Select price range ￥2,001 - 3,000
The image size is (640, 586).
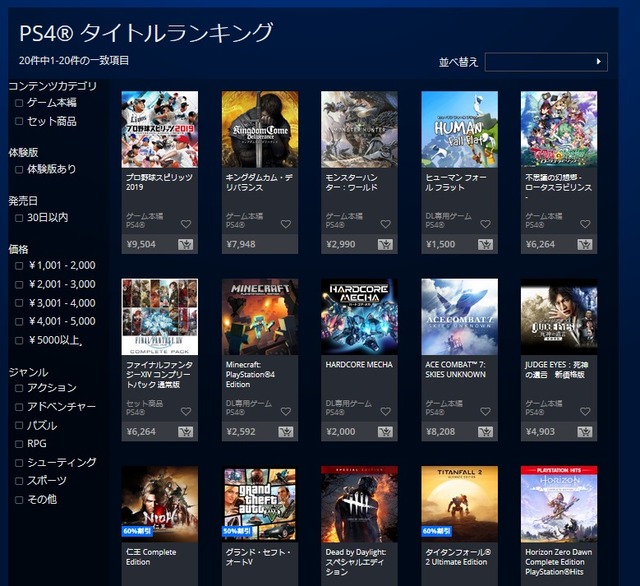pos(19,284)
